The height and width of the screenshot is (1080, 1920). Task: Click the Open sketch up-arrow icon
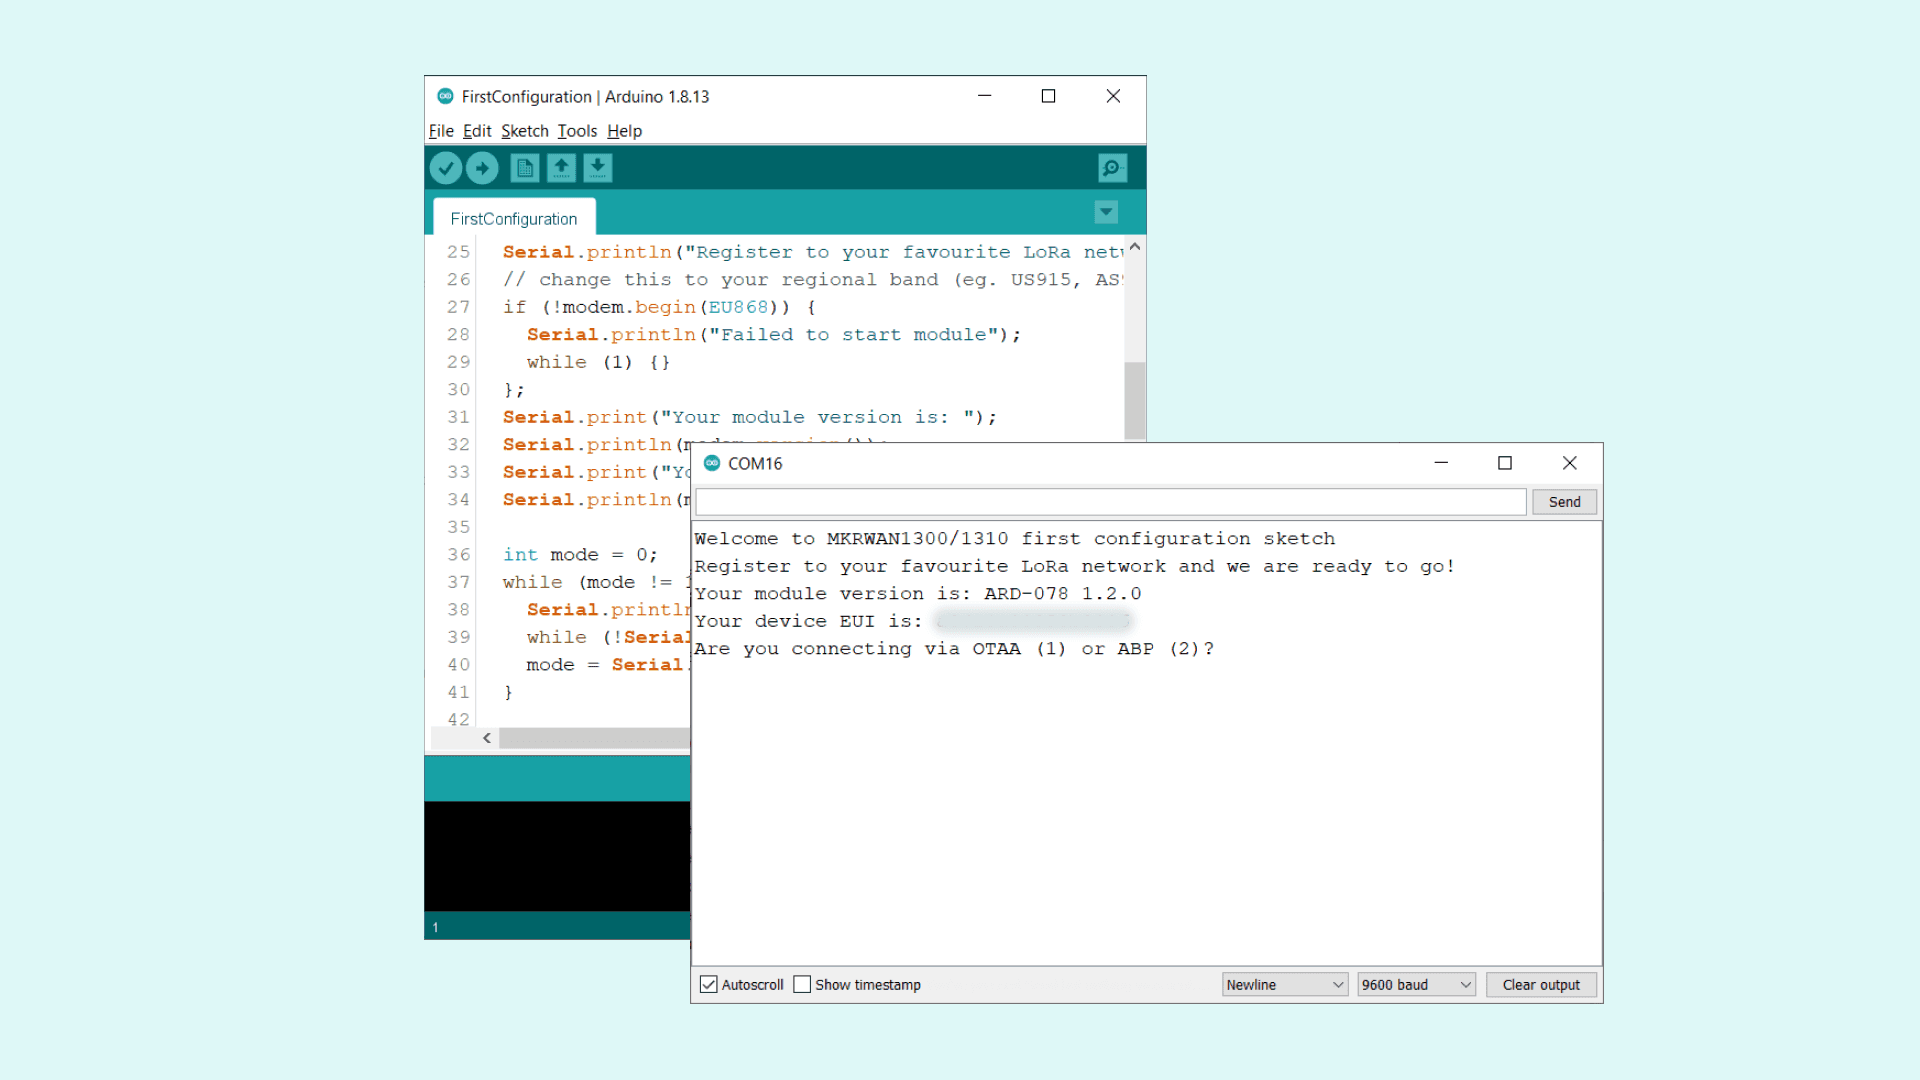click(x=561, y=168)
